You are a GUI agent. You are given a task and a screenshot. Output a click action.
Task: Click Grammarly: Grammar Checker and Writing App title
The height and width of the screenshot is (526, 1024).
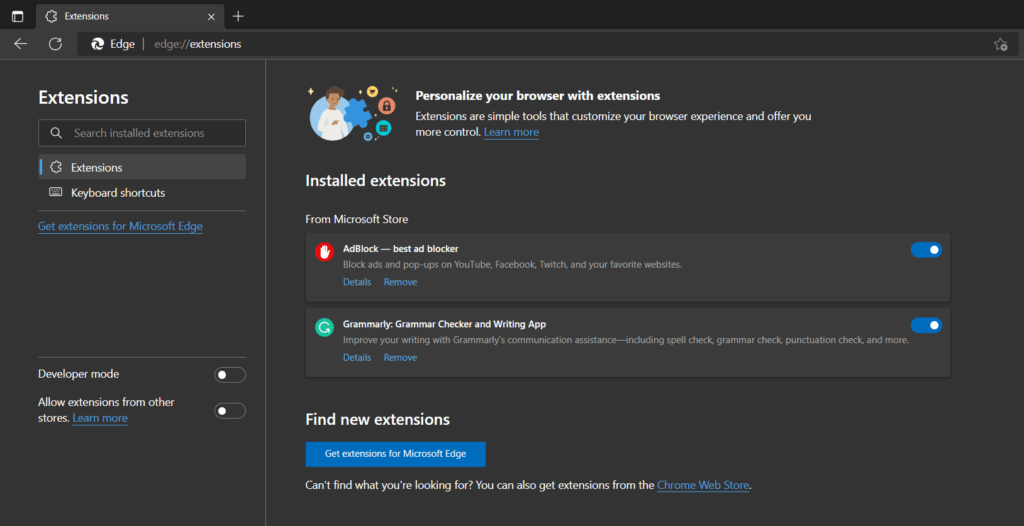(444, 324)
